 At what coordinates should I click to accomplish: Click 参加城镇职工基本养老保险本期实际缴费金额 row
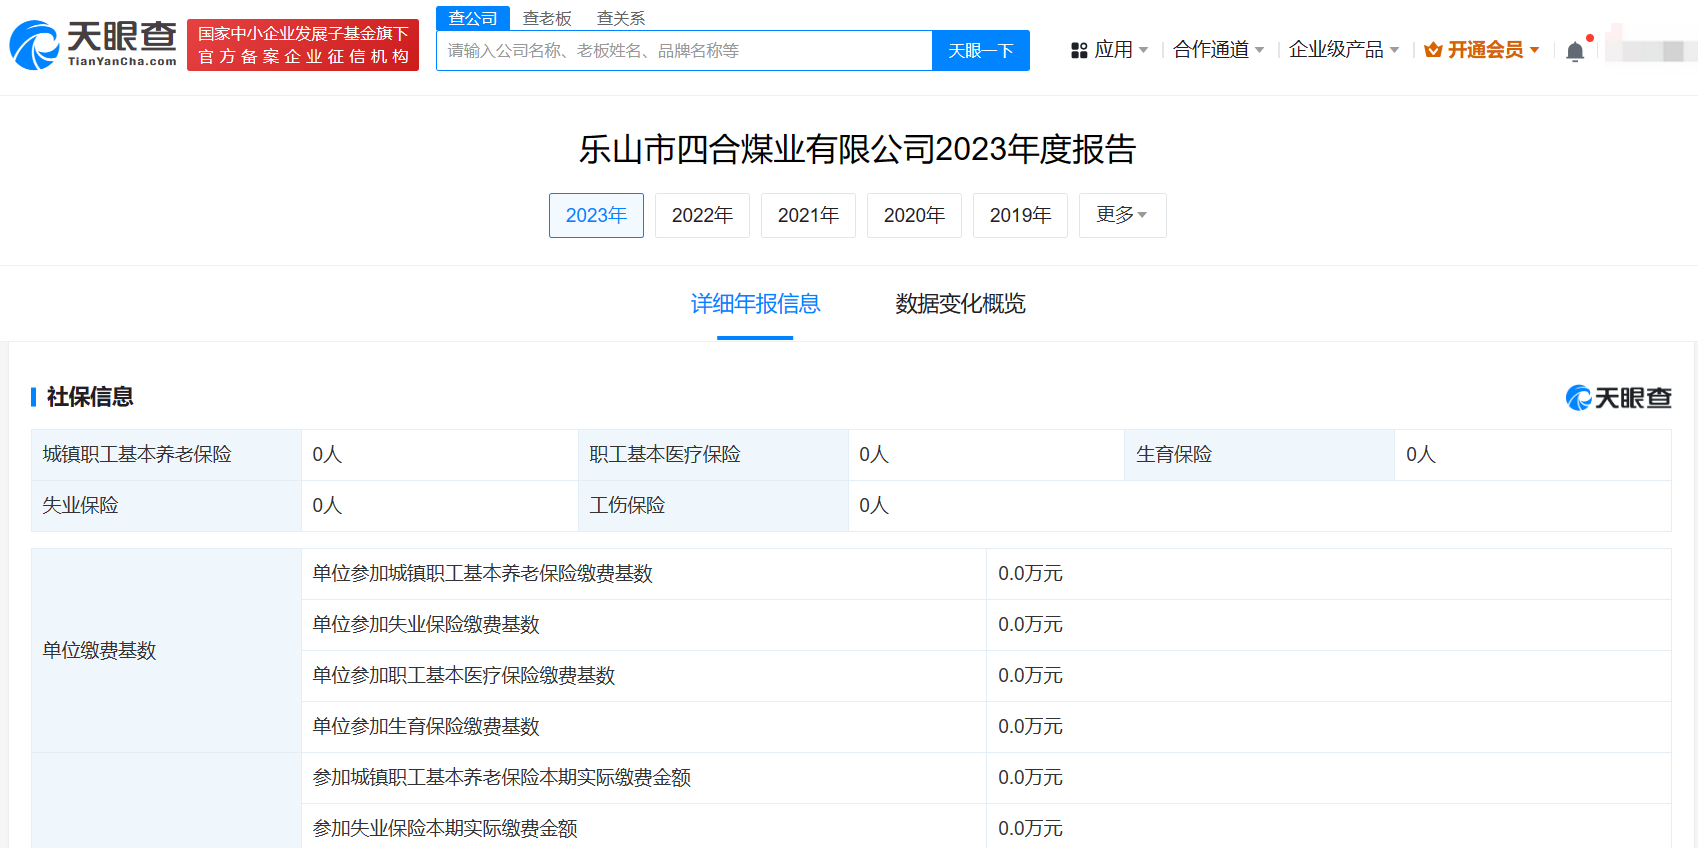click(986, 778)
